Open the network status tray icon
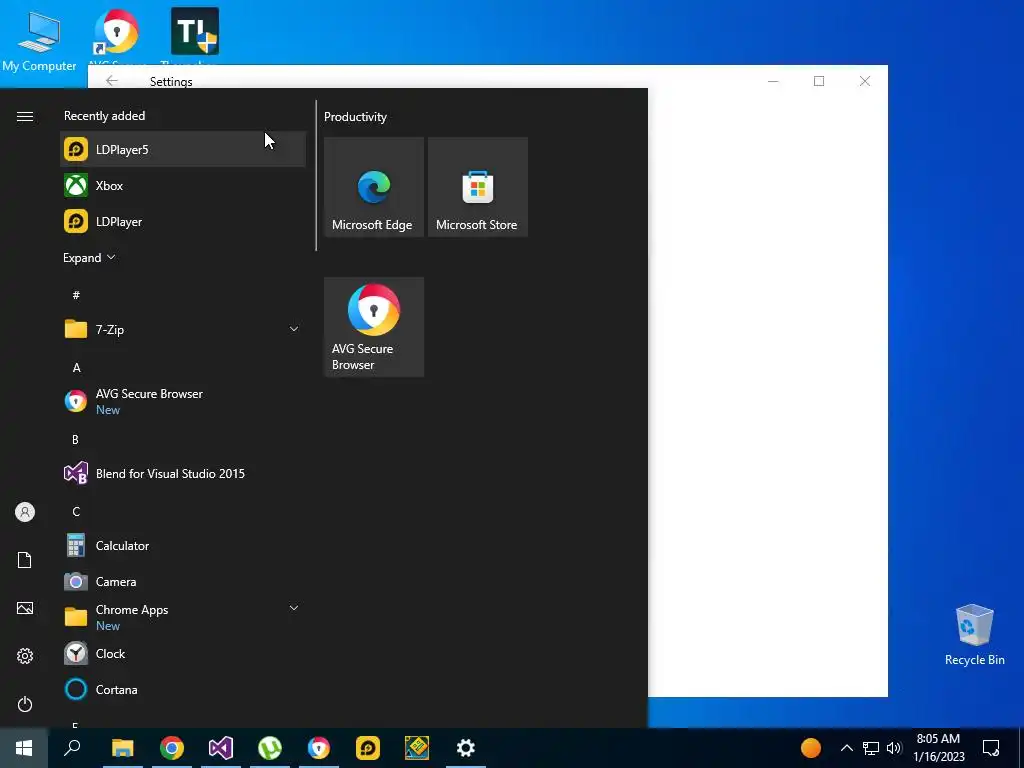The image size is (1024, 768). 871,748
